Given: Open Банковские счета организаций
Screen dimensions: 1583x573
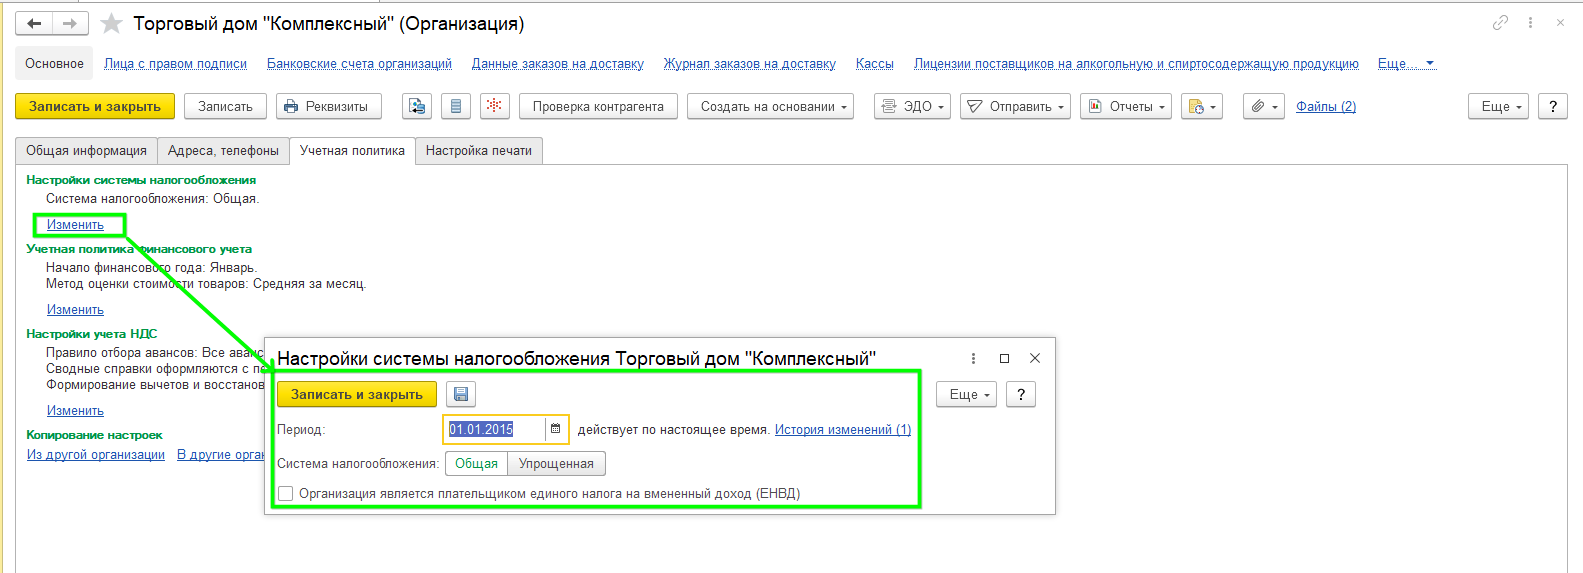Looking at the screenshot, I should (x=359, y=63).
